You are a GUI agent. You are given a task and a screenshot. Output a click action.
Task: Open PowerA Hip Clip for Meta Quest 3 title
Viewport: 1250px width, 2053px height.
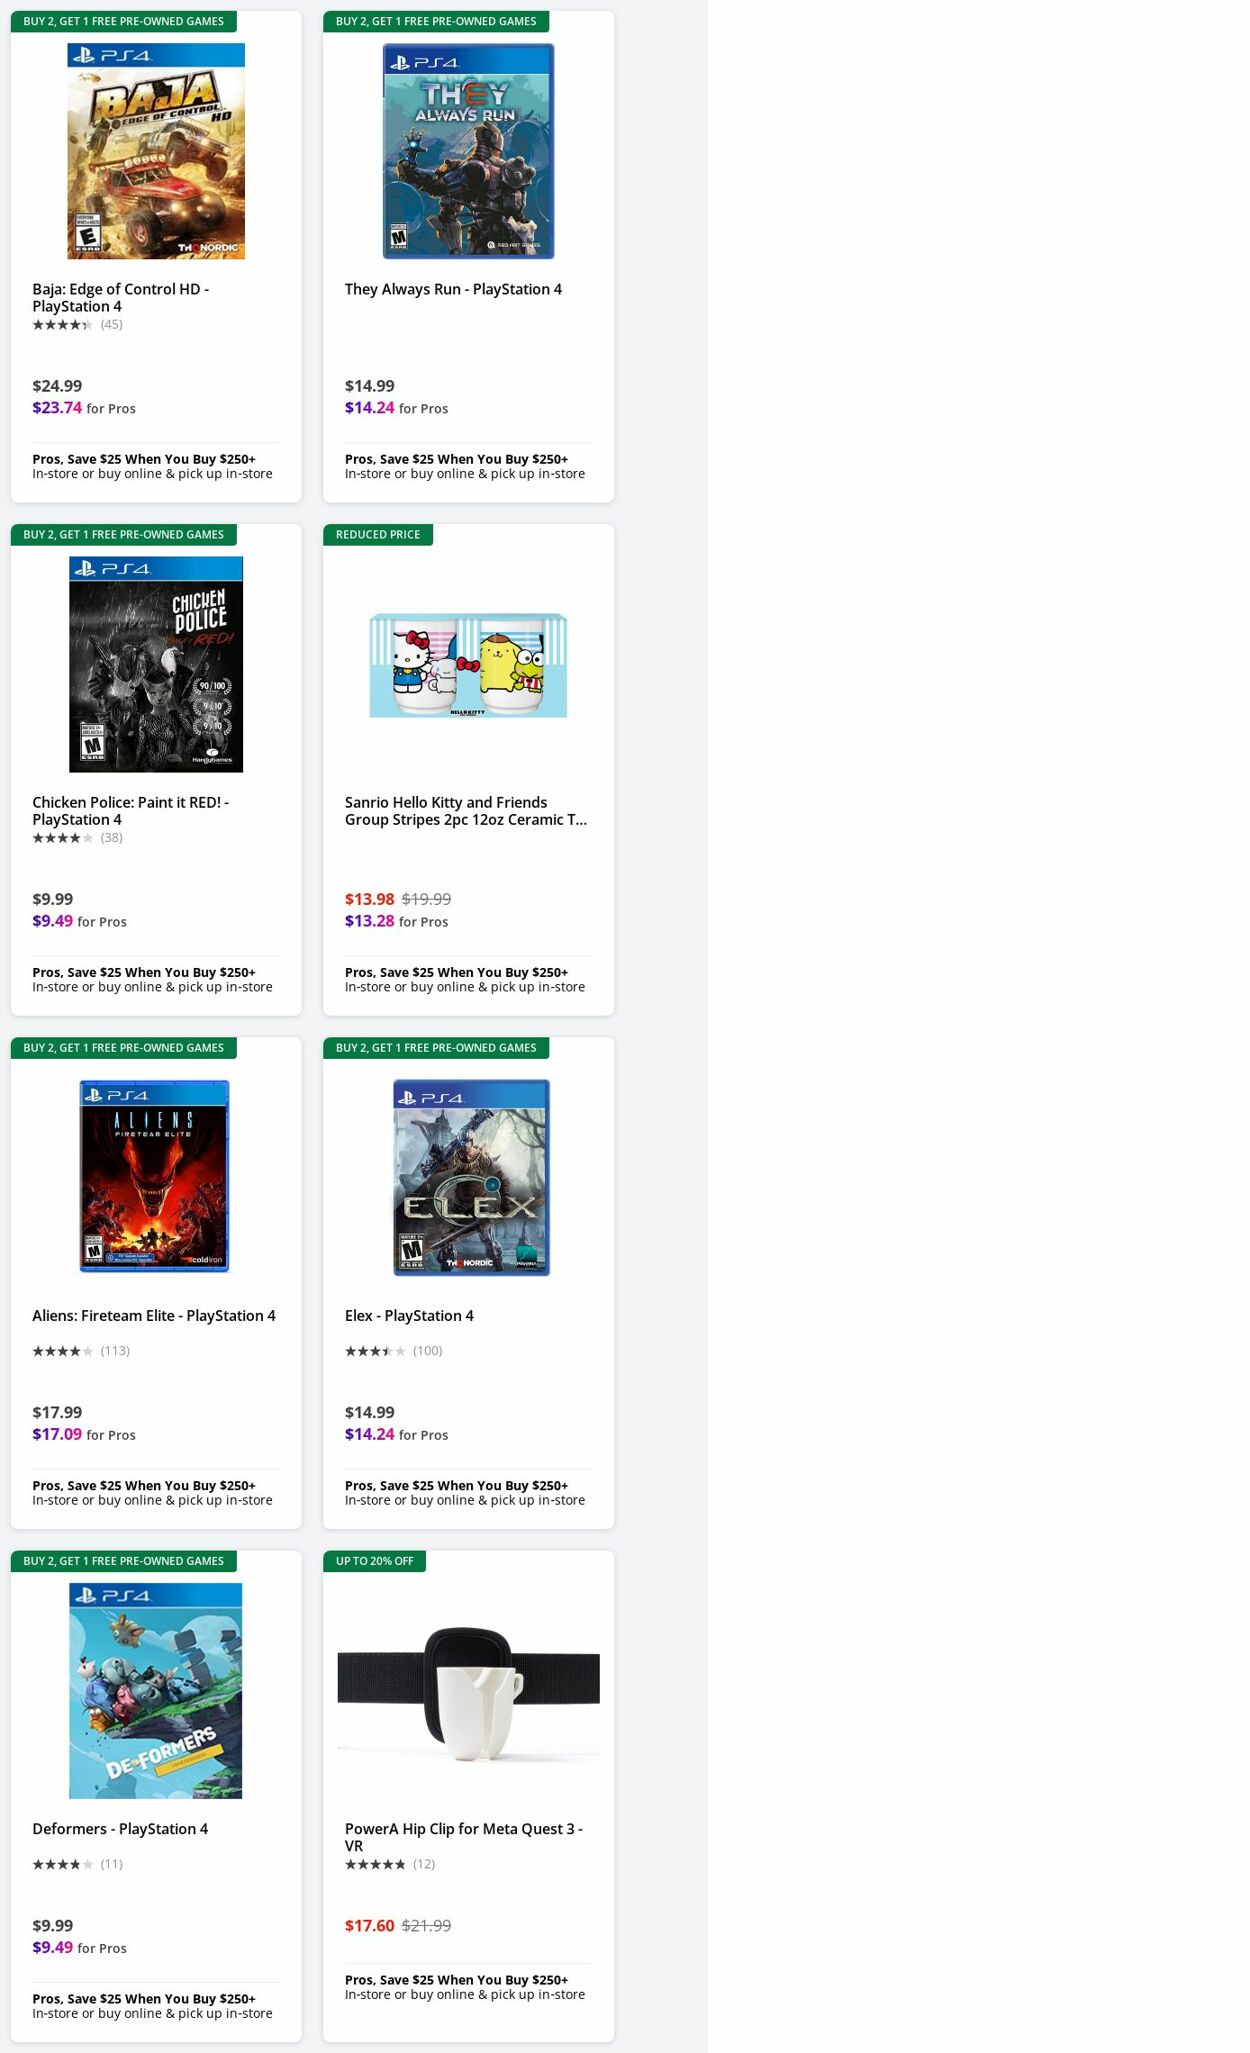pos(464,1838)
